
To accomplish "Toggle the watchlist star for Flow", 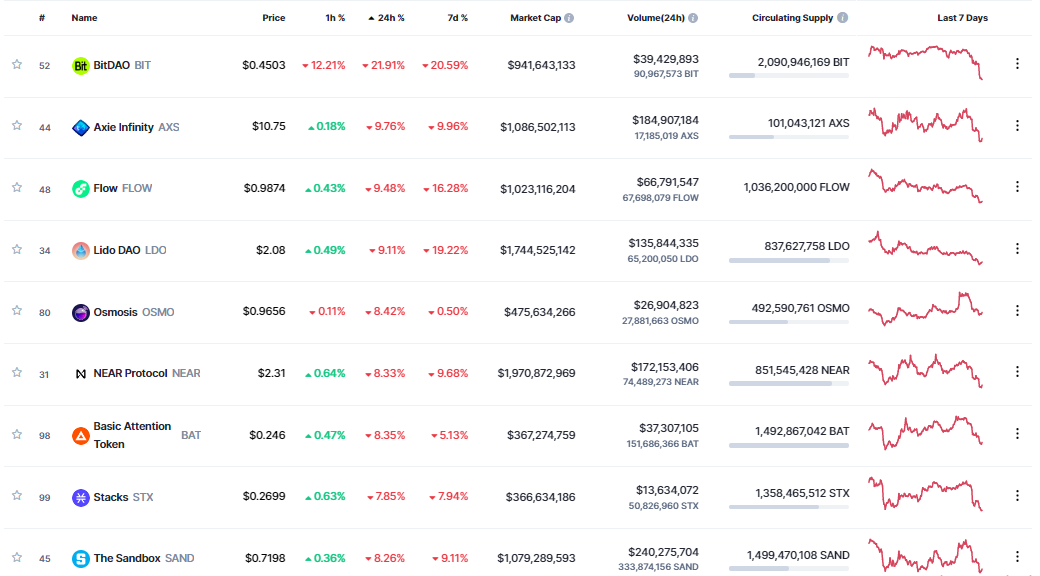I will point(17,188).
